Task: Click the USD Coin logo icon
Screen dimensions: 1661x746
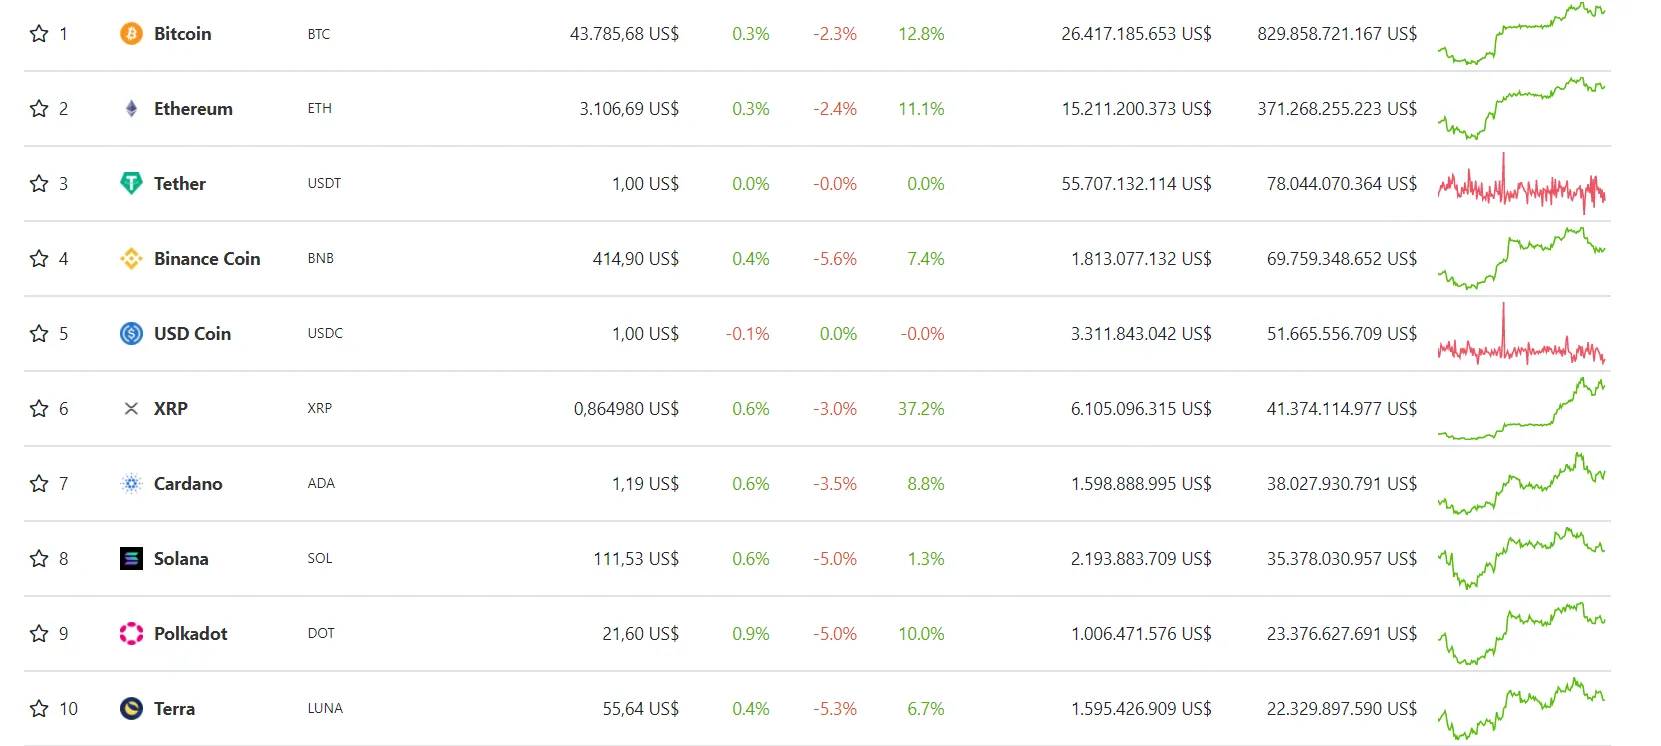Action: [x=131, y=334]
